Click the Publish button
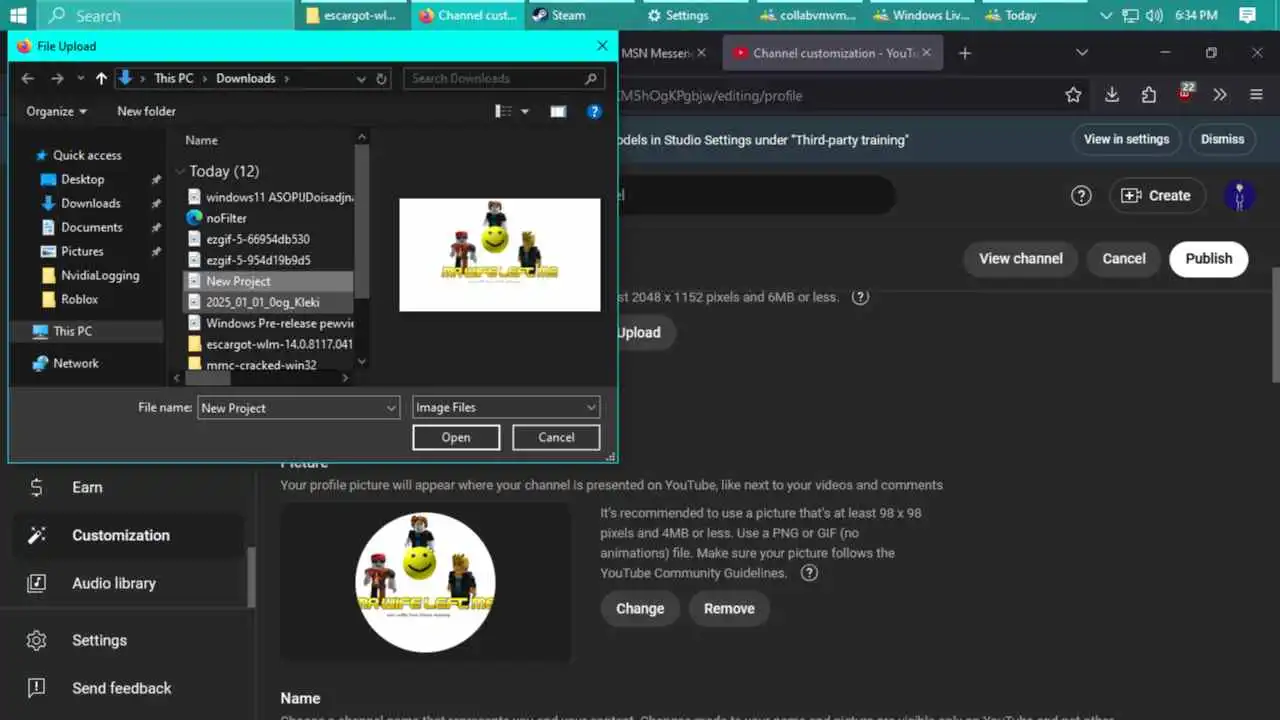1280x720 pixels. pos(1209,258)
